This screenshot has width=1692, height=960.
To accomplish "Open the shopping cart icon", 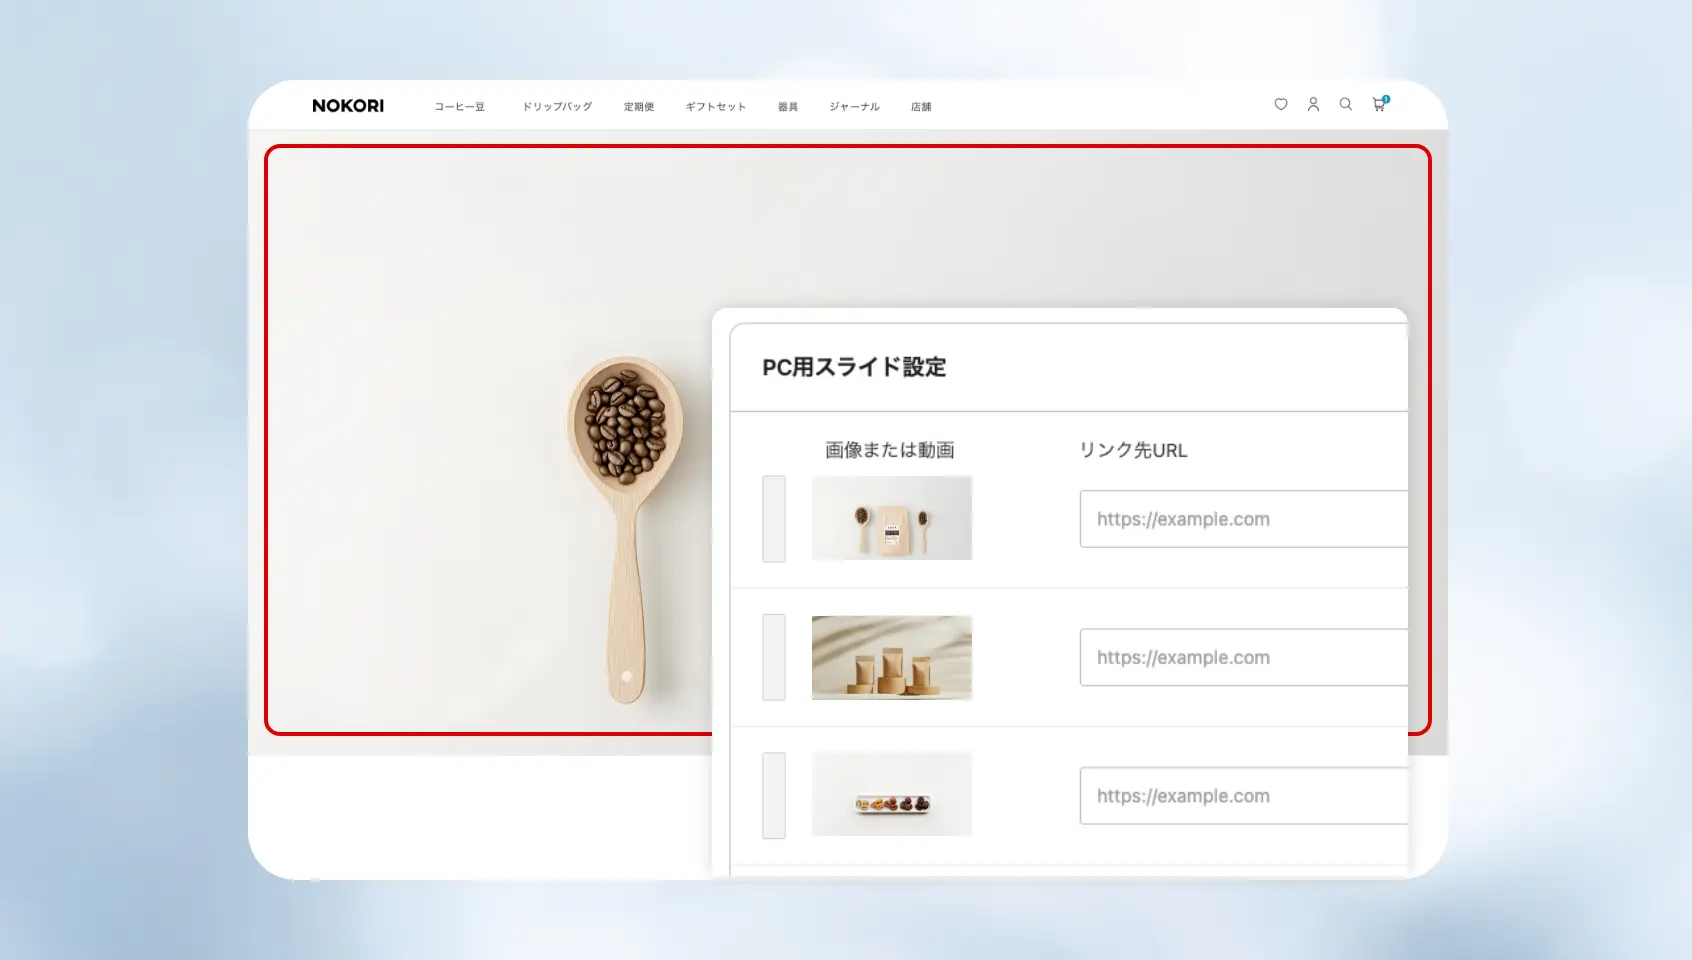I will 1380,104.
